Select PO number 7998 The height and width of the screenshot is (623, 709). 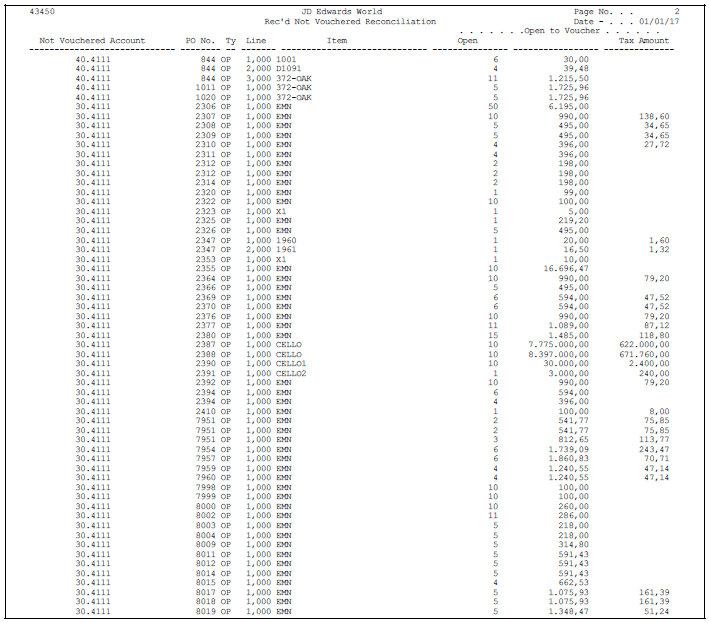tap(205, 487)
